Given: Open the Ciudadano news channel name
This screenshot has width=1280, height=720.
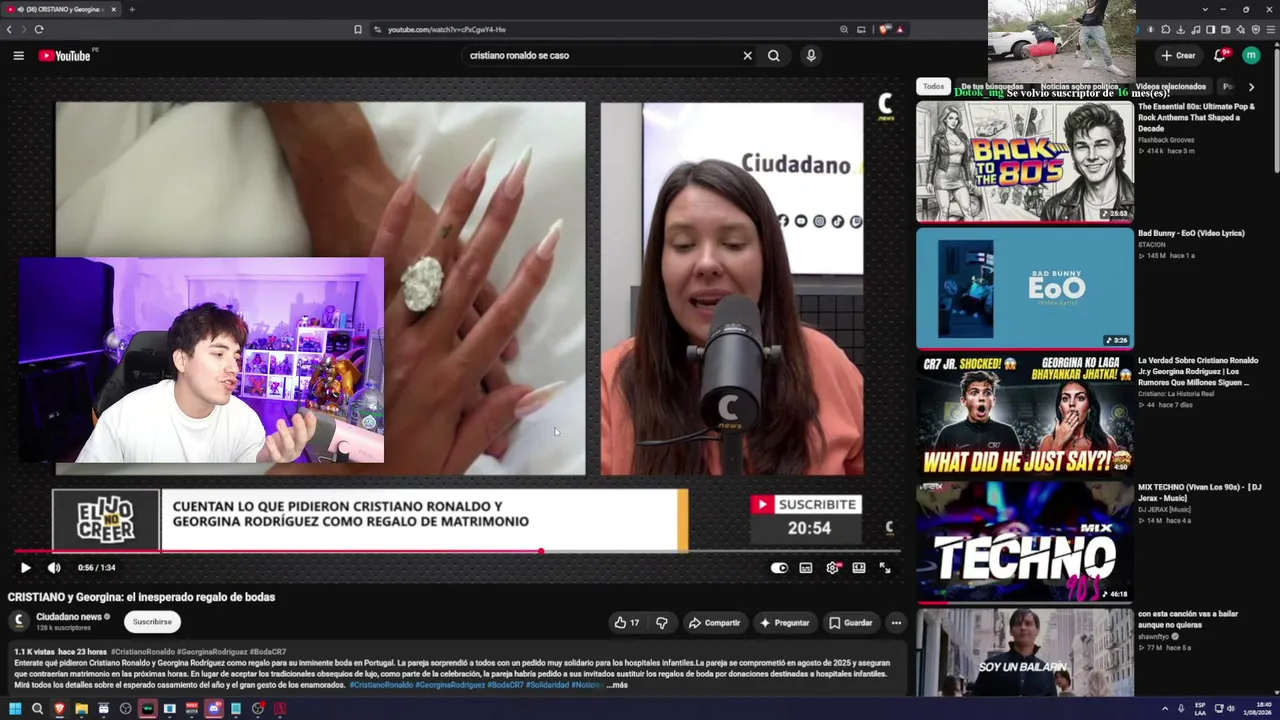Looking at the screenshot, I should tap(69, 617).
